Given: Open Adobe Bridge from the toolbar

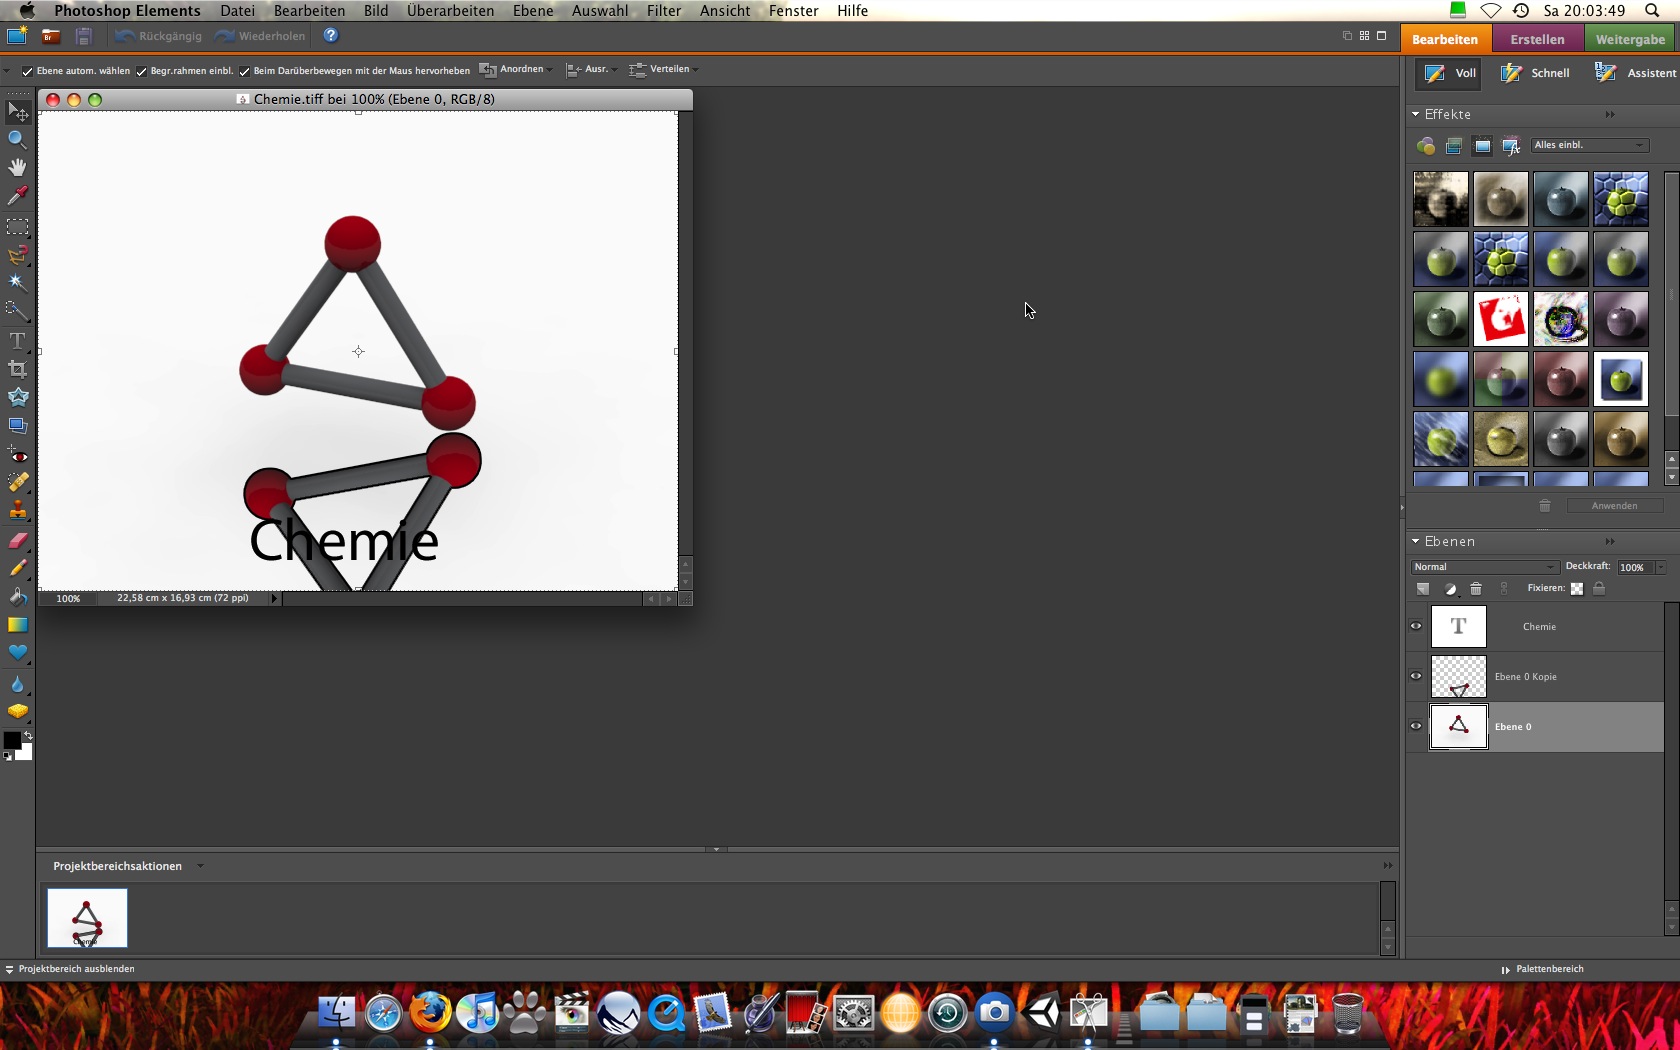Looking at the screenshot, I should (50, 36).
